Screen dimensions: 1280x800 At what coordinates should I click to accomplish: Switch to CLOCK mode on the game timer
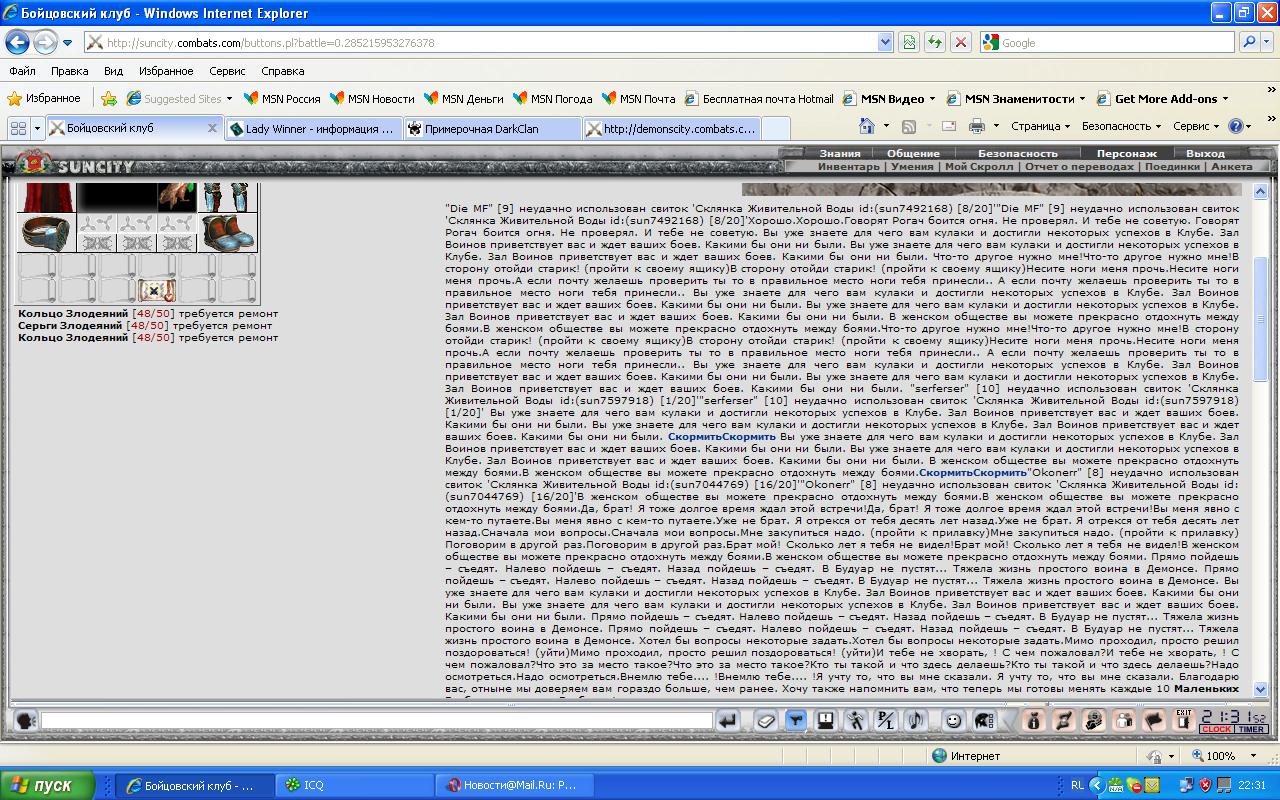(x=1216, y=730)
